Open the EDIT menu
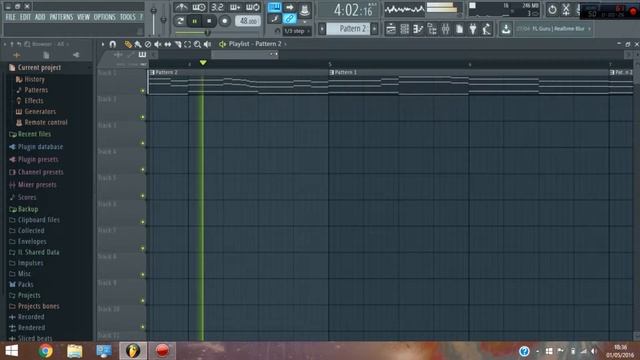This screenshot has width=640, height=360. (x=25, y=17)
